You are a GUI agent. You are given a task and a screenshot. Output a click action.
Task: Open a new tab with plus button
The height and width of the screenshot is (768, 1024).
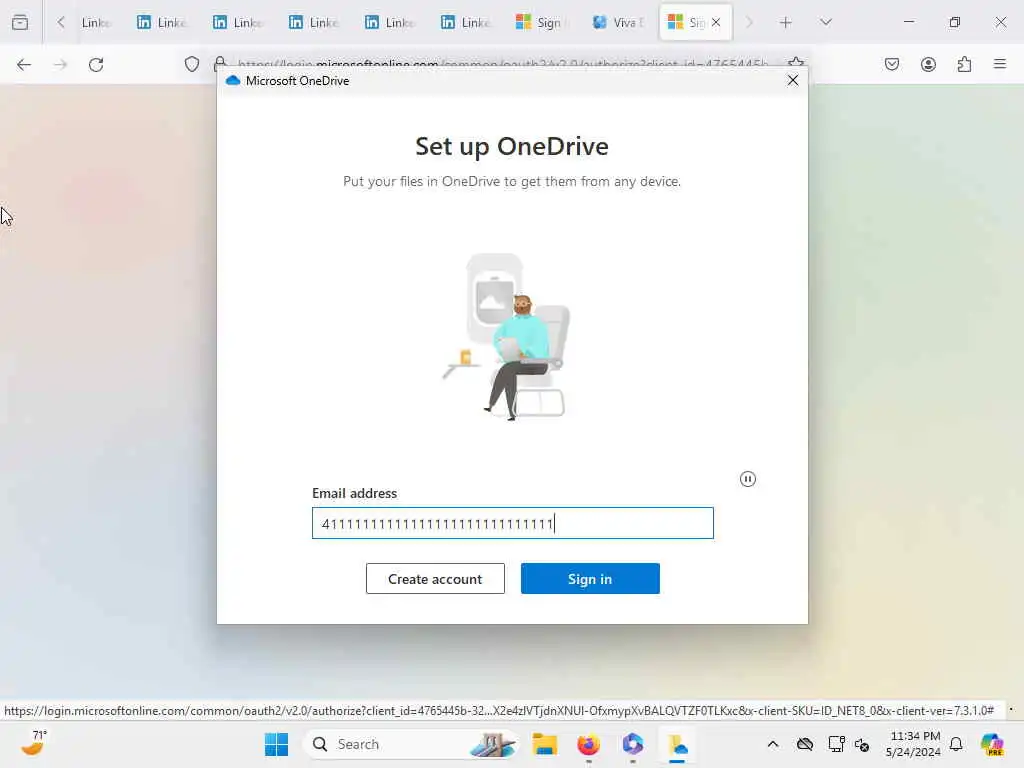click(x=786, y=22)
